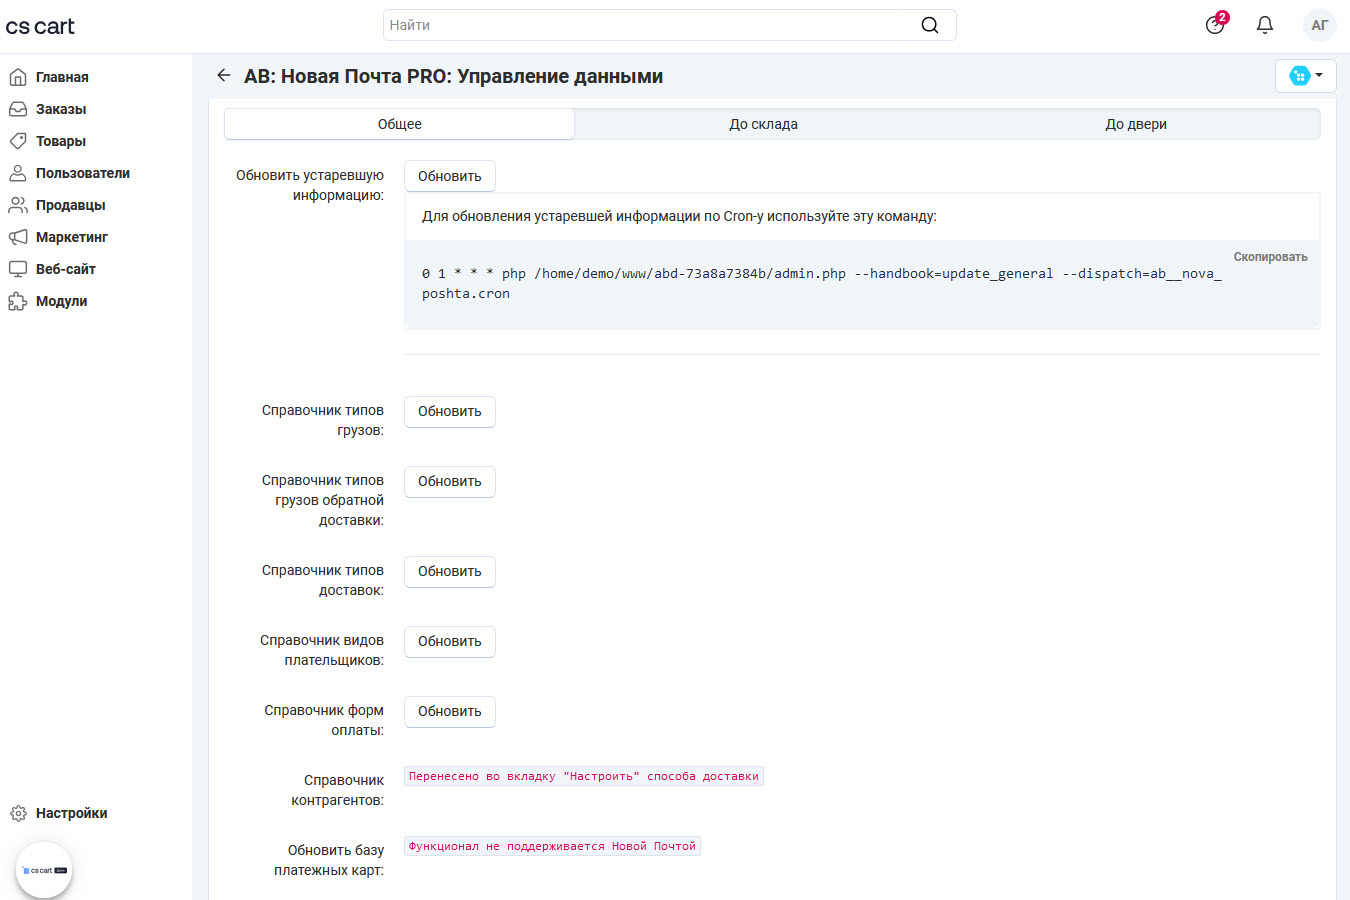This screenshot has width=1350, height=900.
Task: Focus the Найти search field
Action: [x=650, y=25]
